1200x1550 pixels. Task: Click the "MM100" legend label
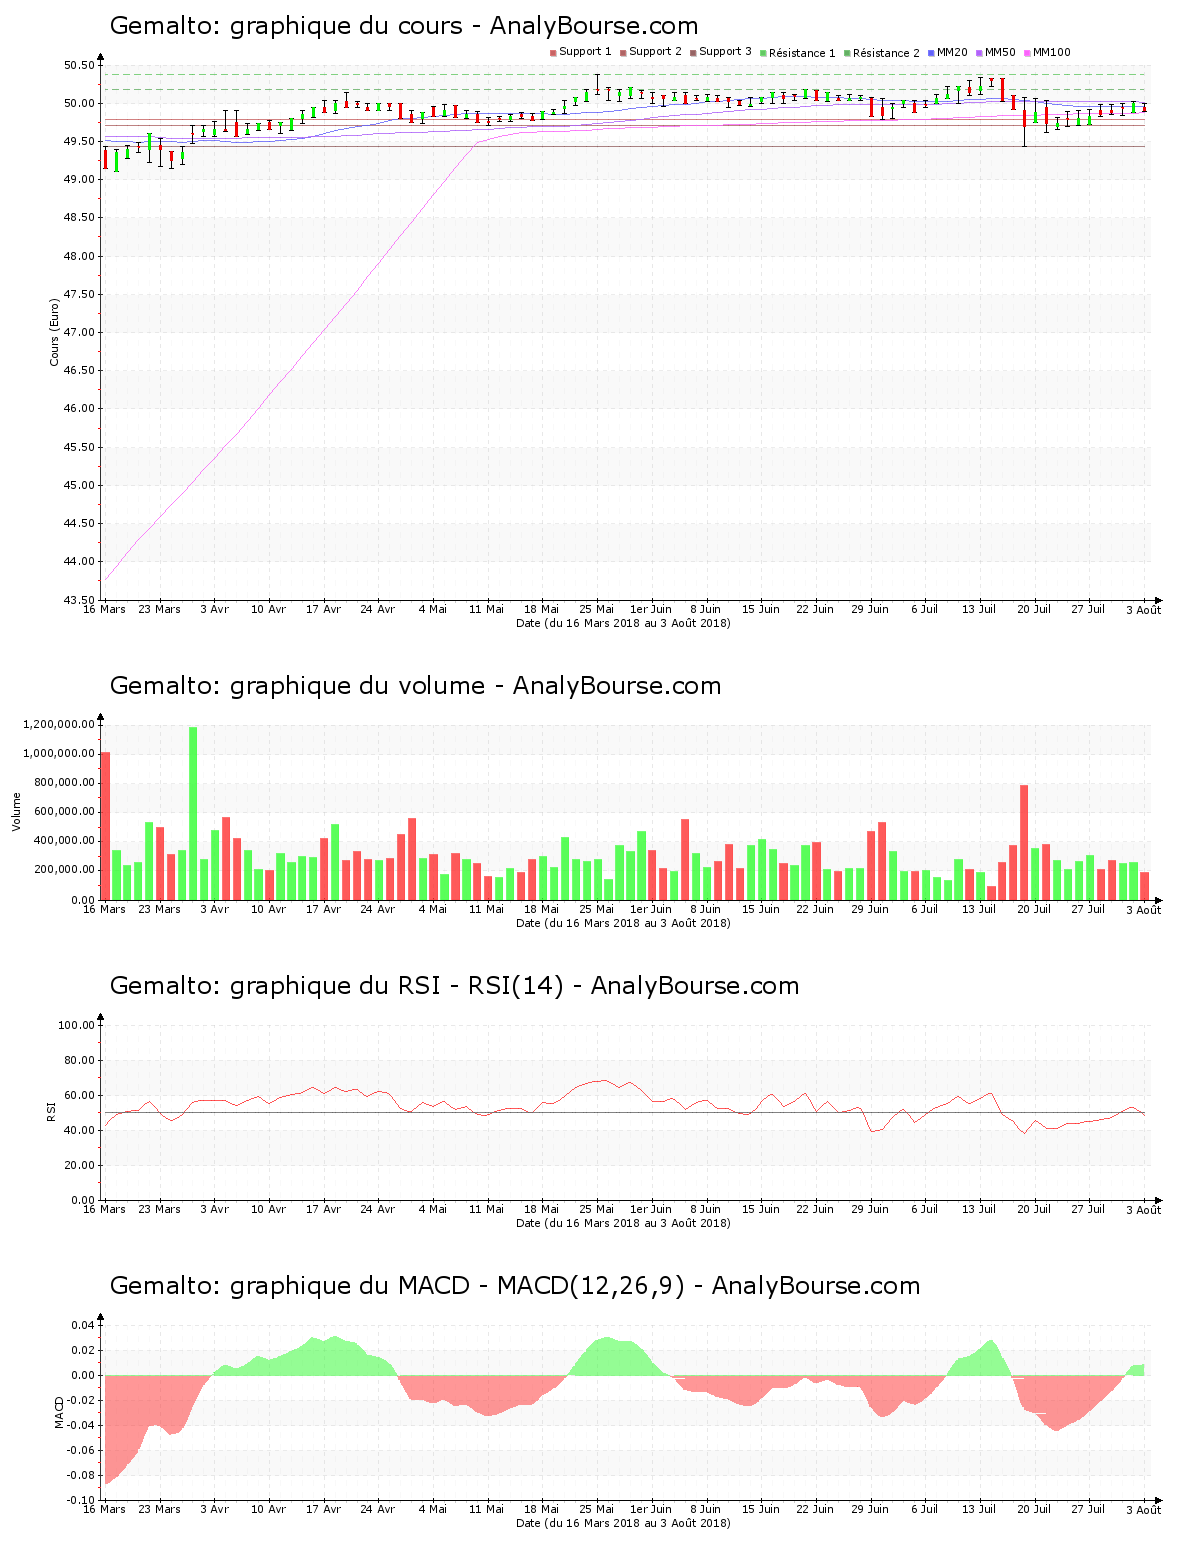[1052, 52]
